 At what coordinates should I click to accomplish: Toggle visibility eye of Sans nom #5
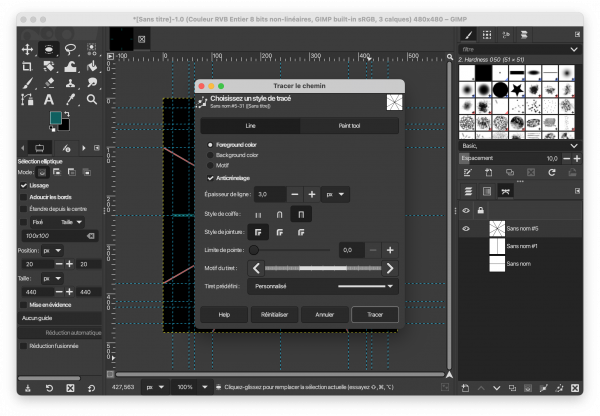pos(466,229)
